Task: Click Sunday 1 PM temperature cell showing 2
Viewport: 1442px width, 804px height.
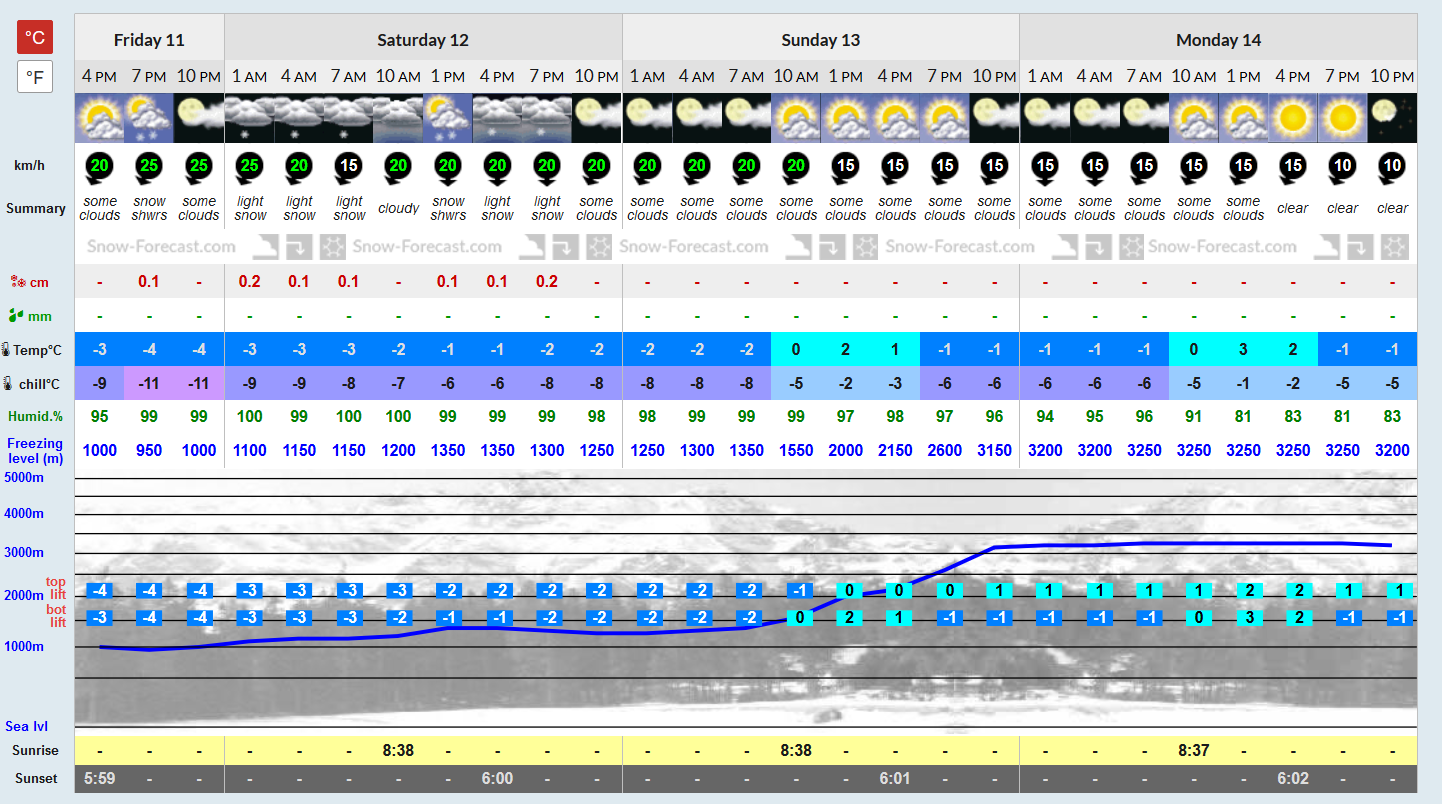Action: pos(845,350)
